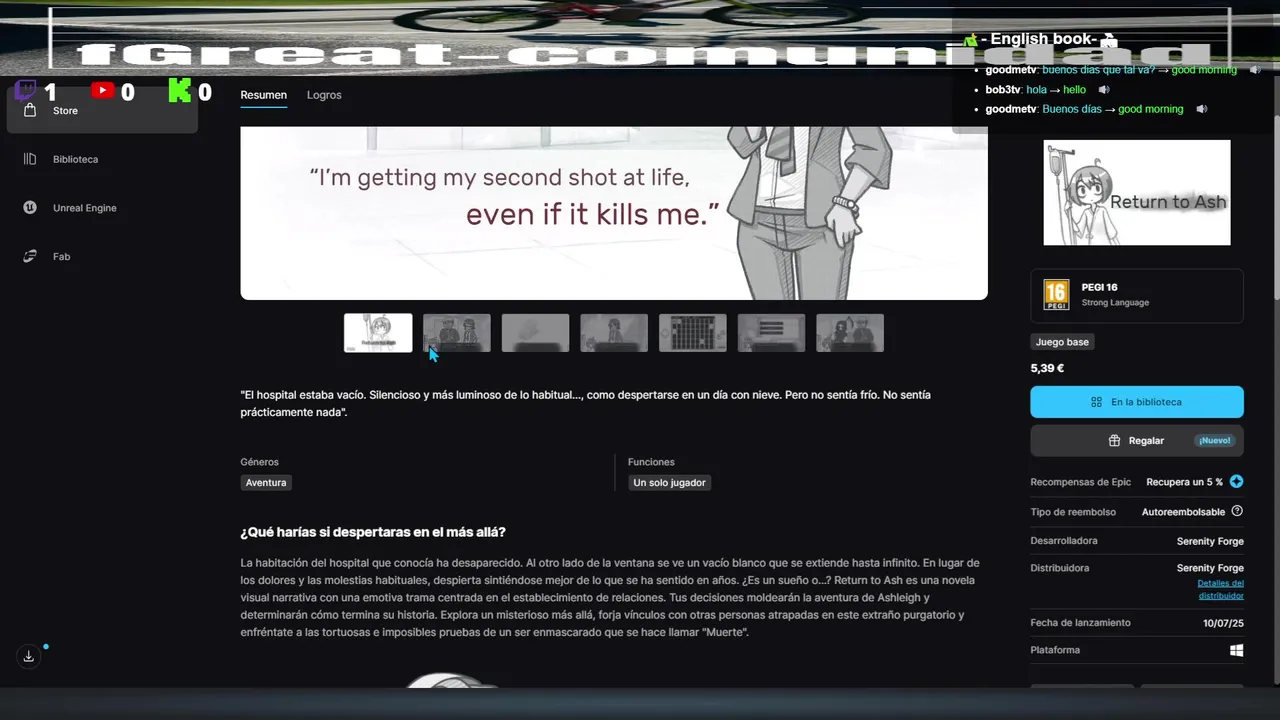Viewport: 1280px width, 720px height.
Task: Click the Fecha de lanzamiento label
Action: (x=1081, y=623)
